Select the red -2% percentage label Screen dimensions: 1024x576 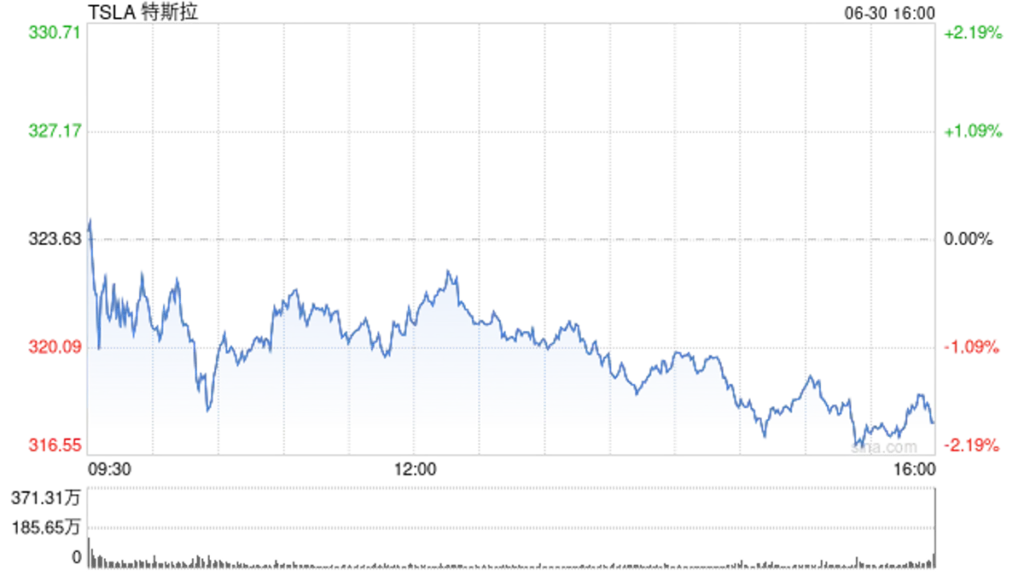pyautogui.click(x=972, y=444)
